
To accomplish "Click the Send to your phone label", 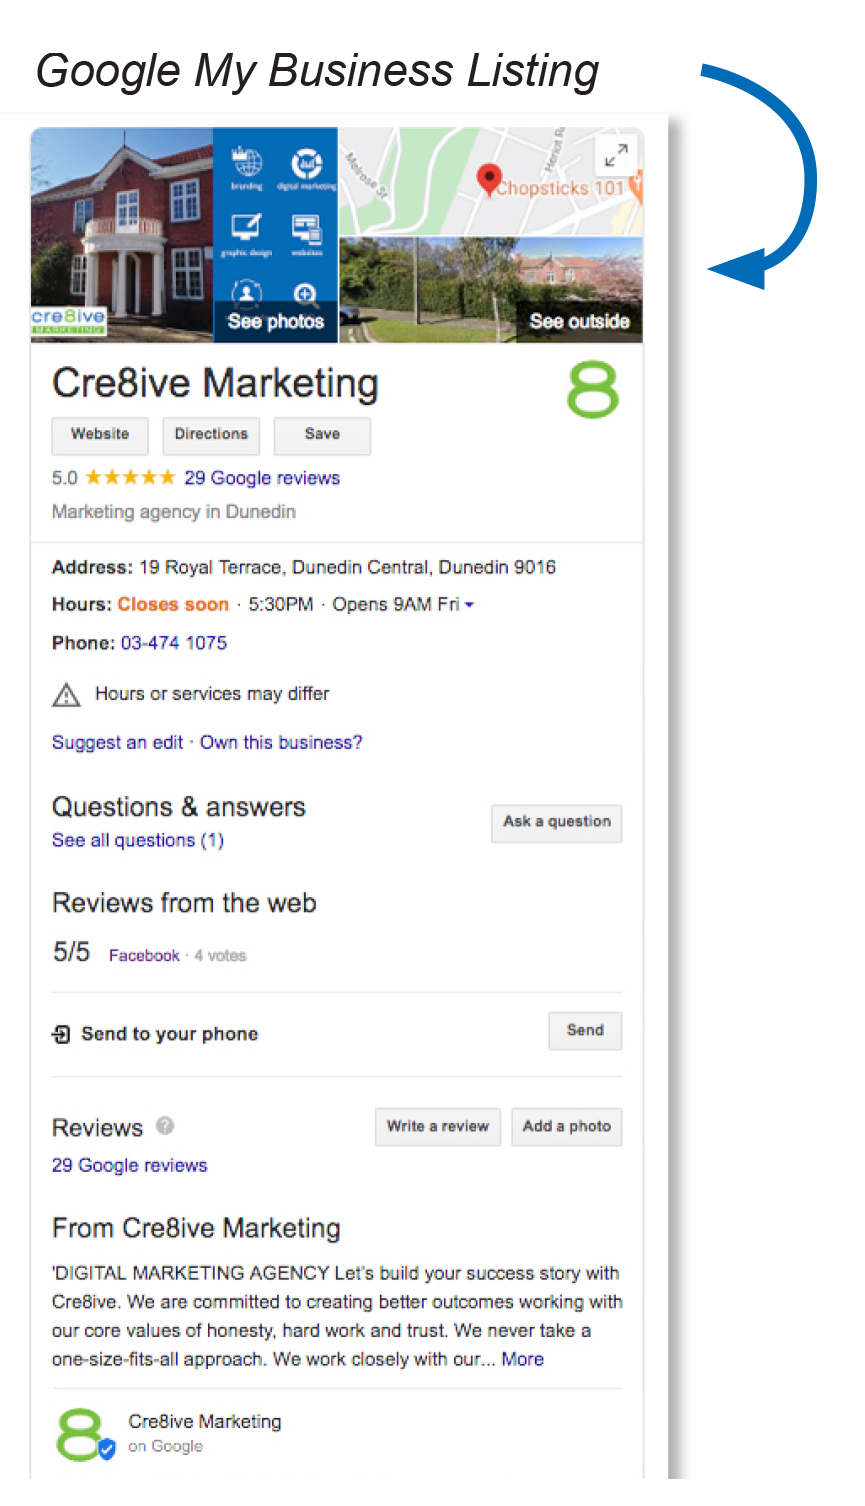I will click(x=170, y=1034).
